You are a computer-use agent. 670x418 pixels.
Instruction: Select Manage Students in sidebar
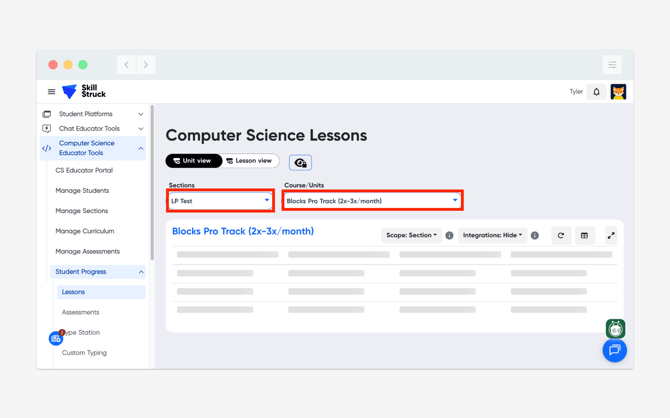point(82,191)
